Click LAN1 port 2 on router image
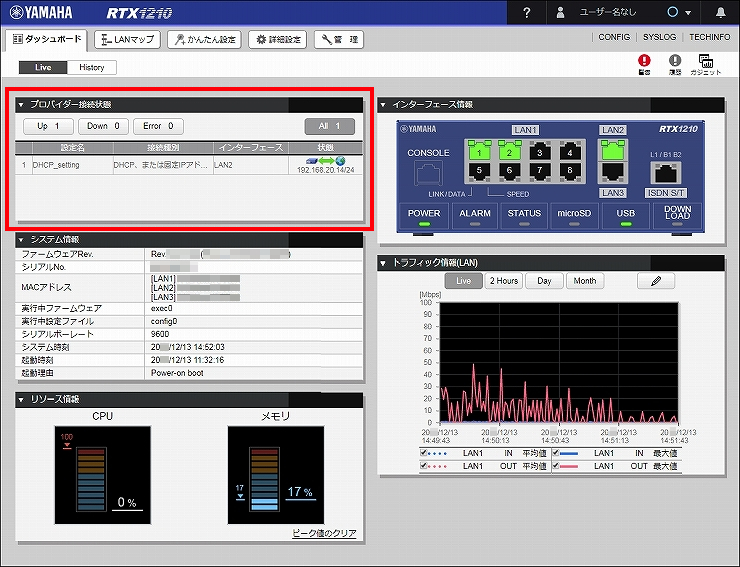Viewport: 740px width, 567px height. (x=509, y=151)
